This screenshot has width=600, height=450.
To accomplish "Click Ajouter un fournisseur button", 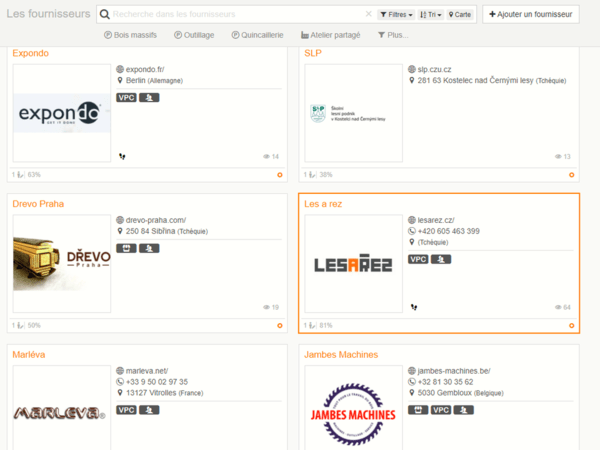I will (x=530, y=15).
